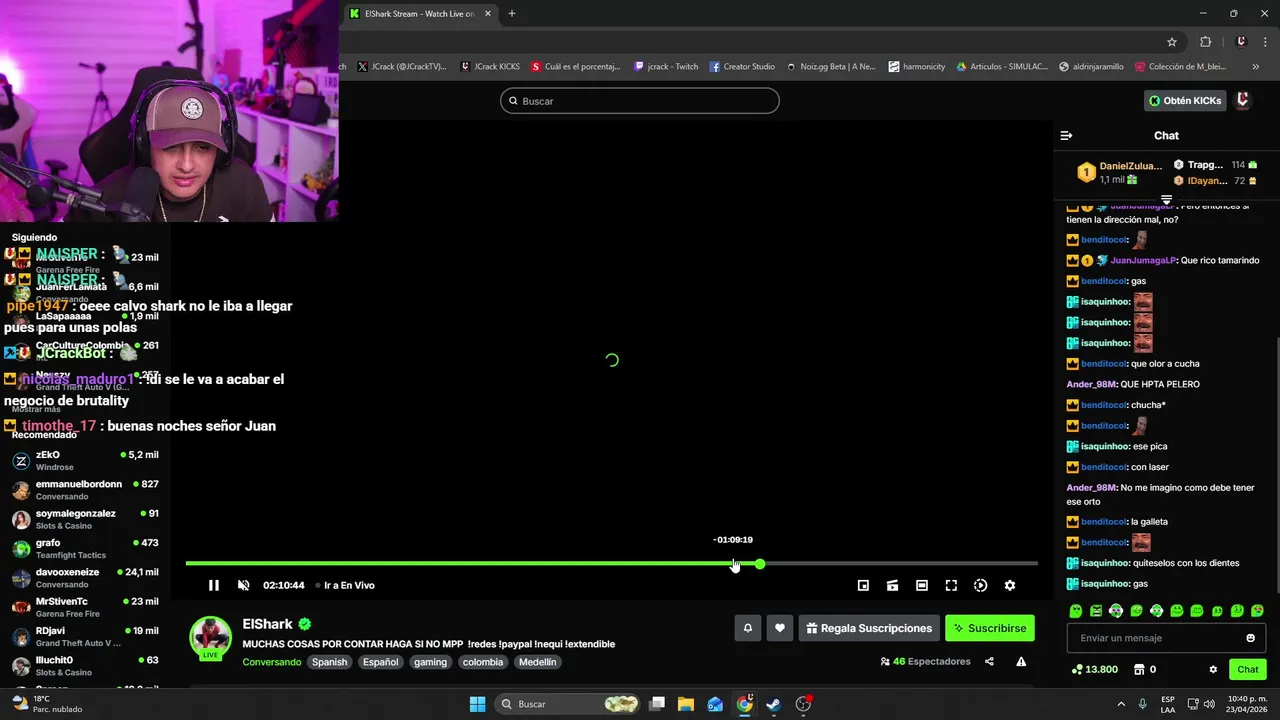Open the Conversando category link
The height and width of the screenshot is (720, 1280).
[x=272, y=662]
